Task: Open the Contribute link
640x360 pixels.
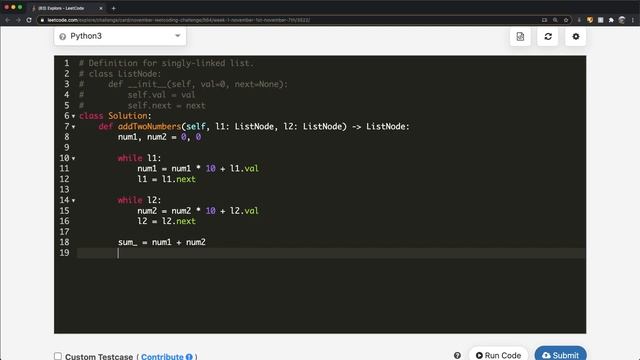Action: pyautogui.click(x=162, y=356)
